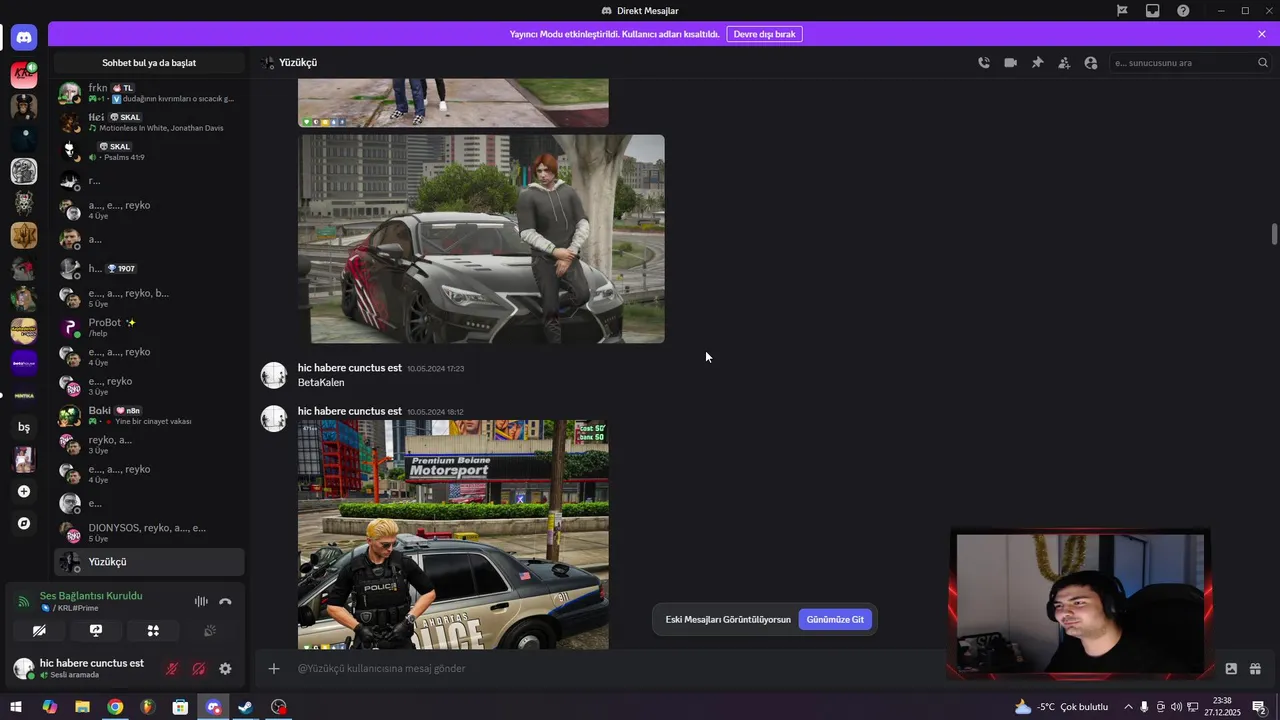Image resolution: width=1280 pixels, height=720 pixels.
Task: Click "hic habere cunctus est" name on BetaKalen message
Action: coord(350,368)
